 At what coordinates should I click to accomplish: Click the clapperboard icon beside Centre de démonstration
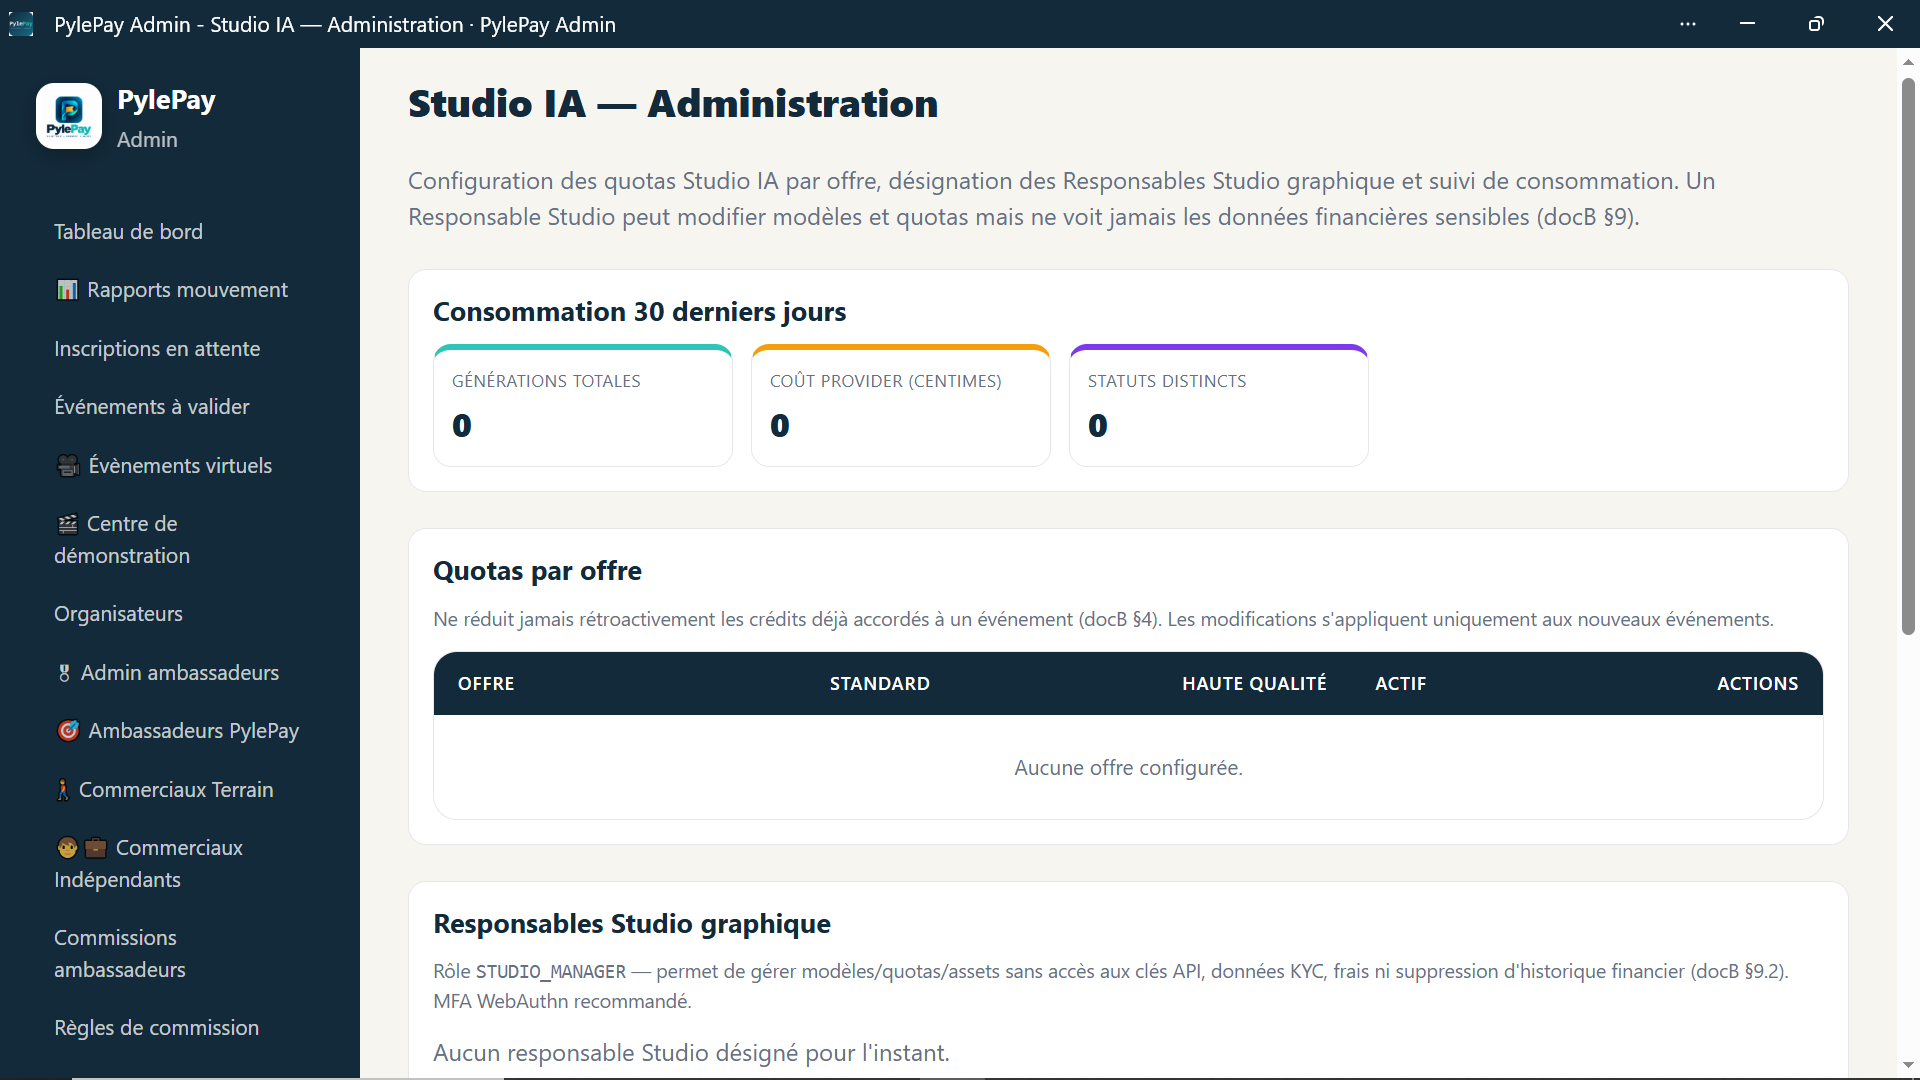click(67, 524)
